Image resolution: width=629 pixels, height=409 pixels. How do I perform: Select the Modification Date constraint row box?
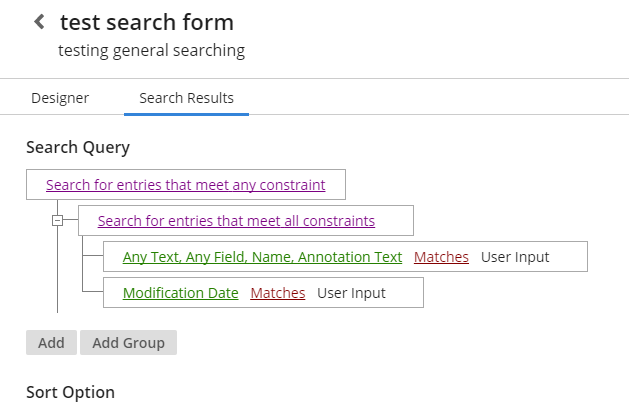[263, 293]
